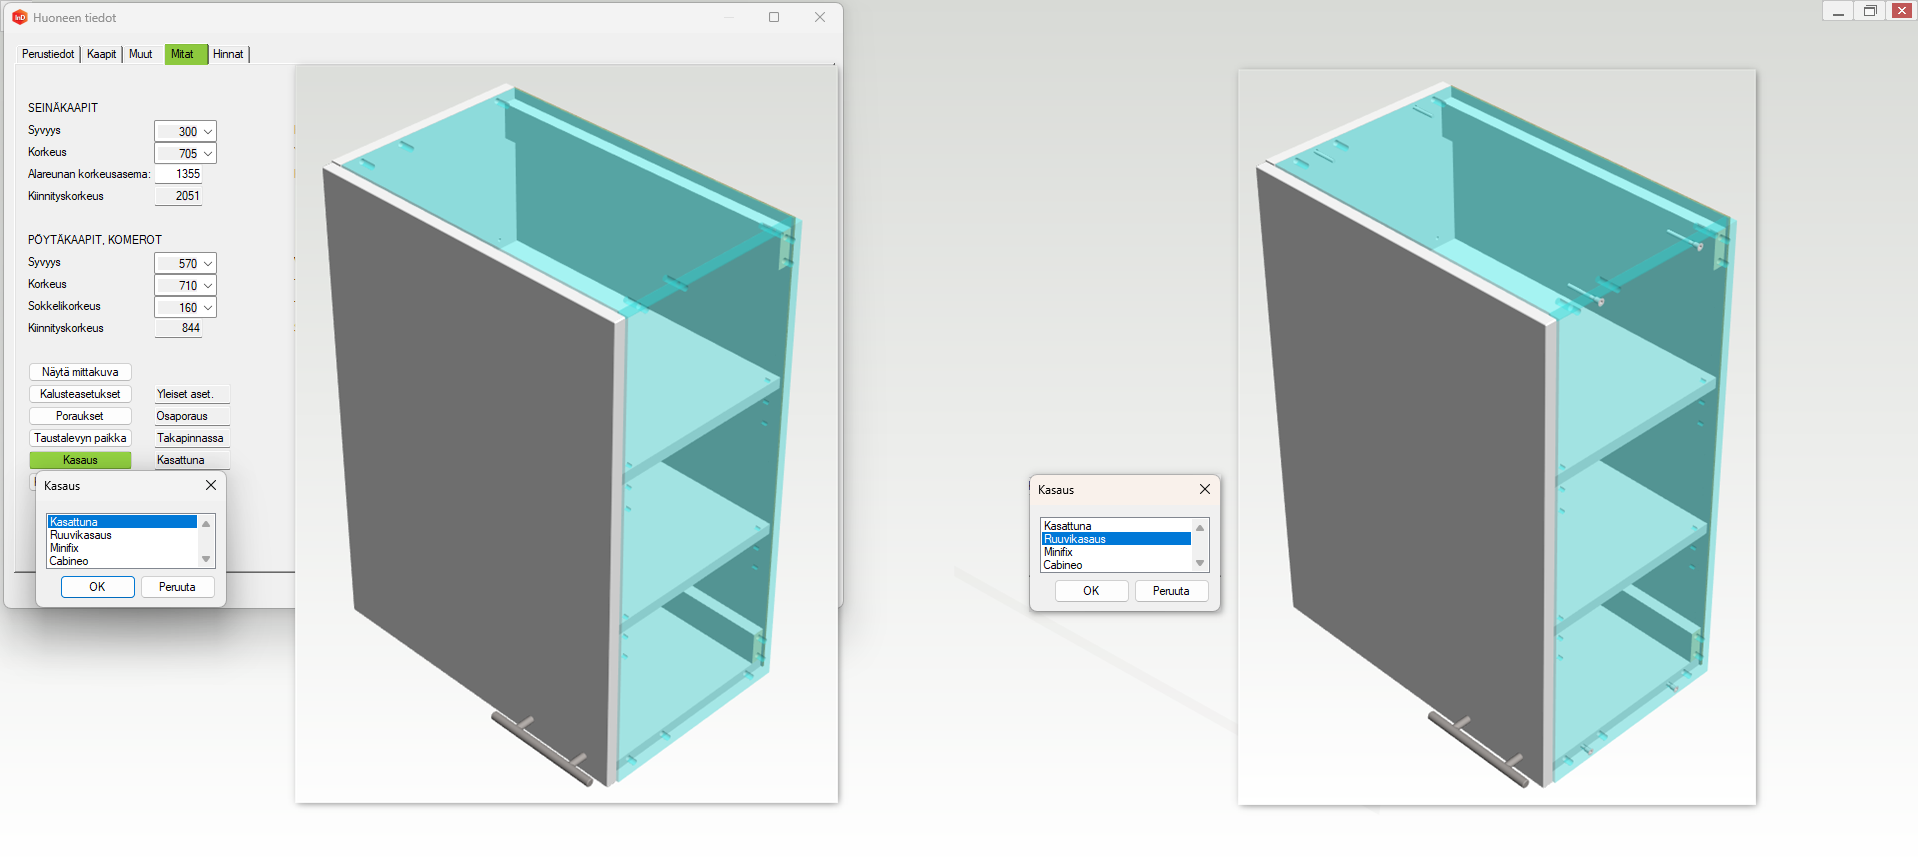Image resolution: width=1918 pixels, height=868 pixels.
Task: Choose Cabineo in the left Kasaus list
Action: (70, 561)
